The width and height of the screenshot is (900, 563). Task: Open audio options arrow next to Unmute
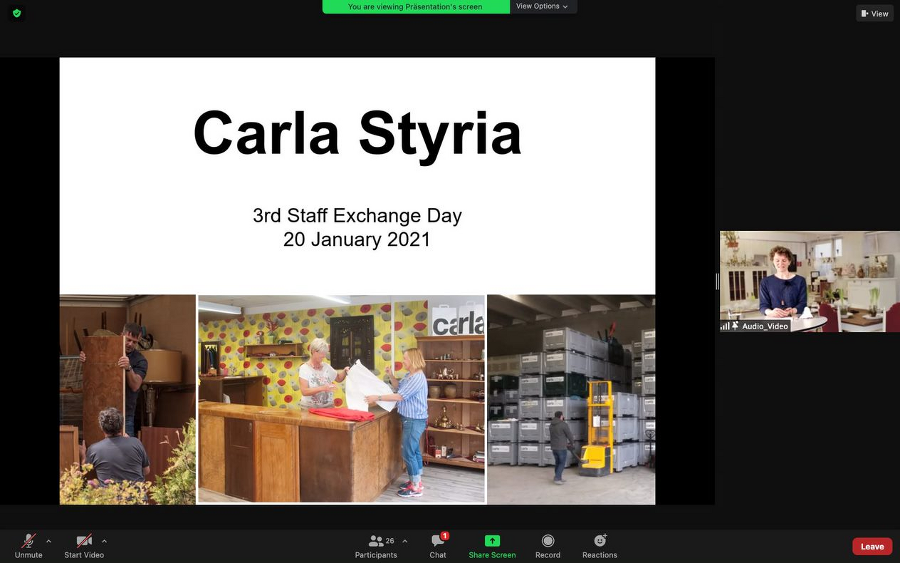(x=49, y=541)
